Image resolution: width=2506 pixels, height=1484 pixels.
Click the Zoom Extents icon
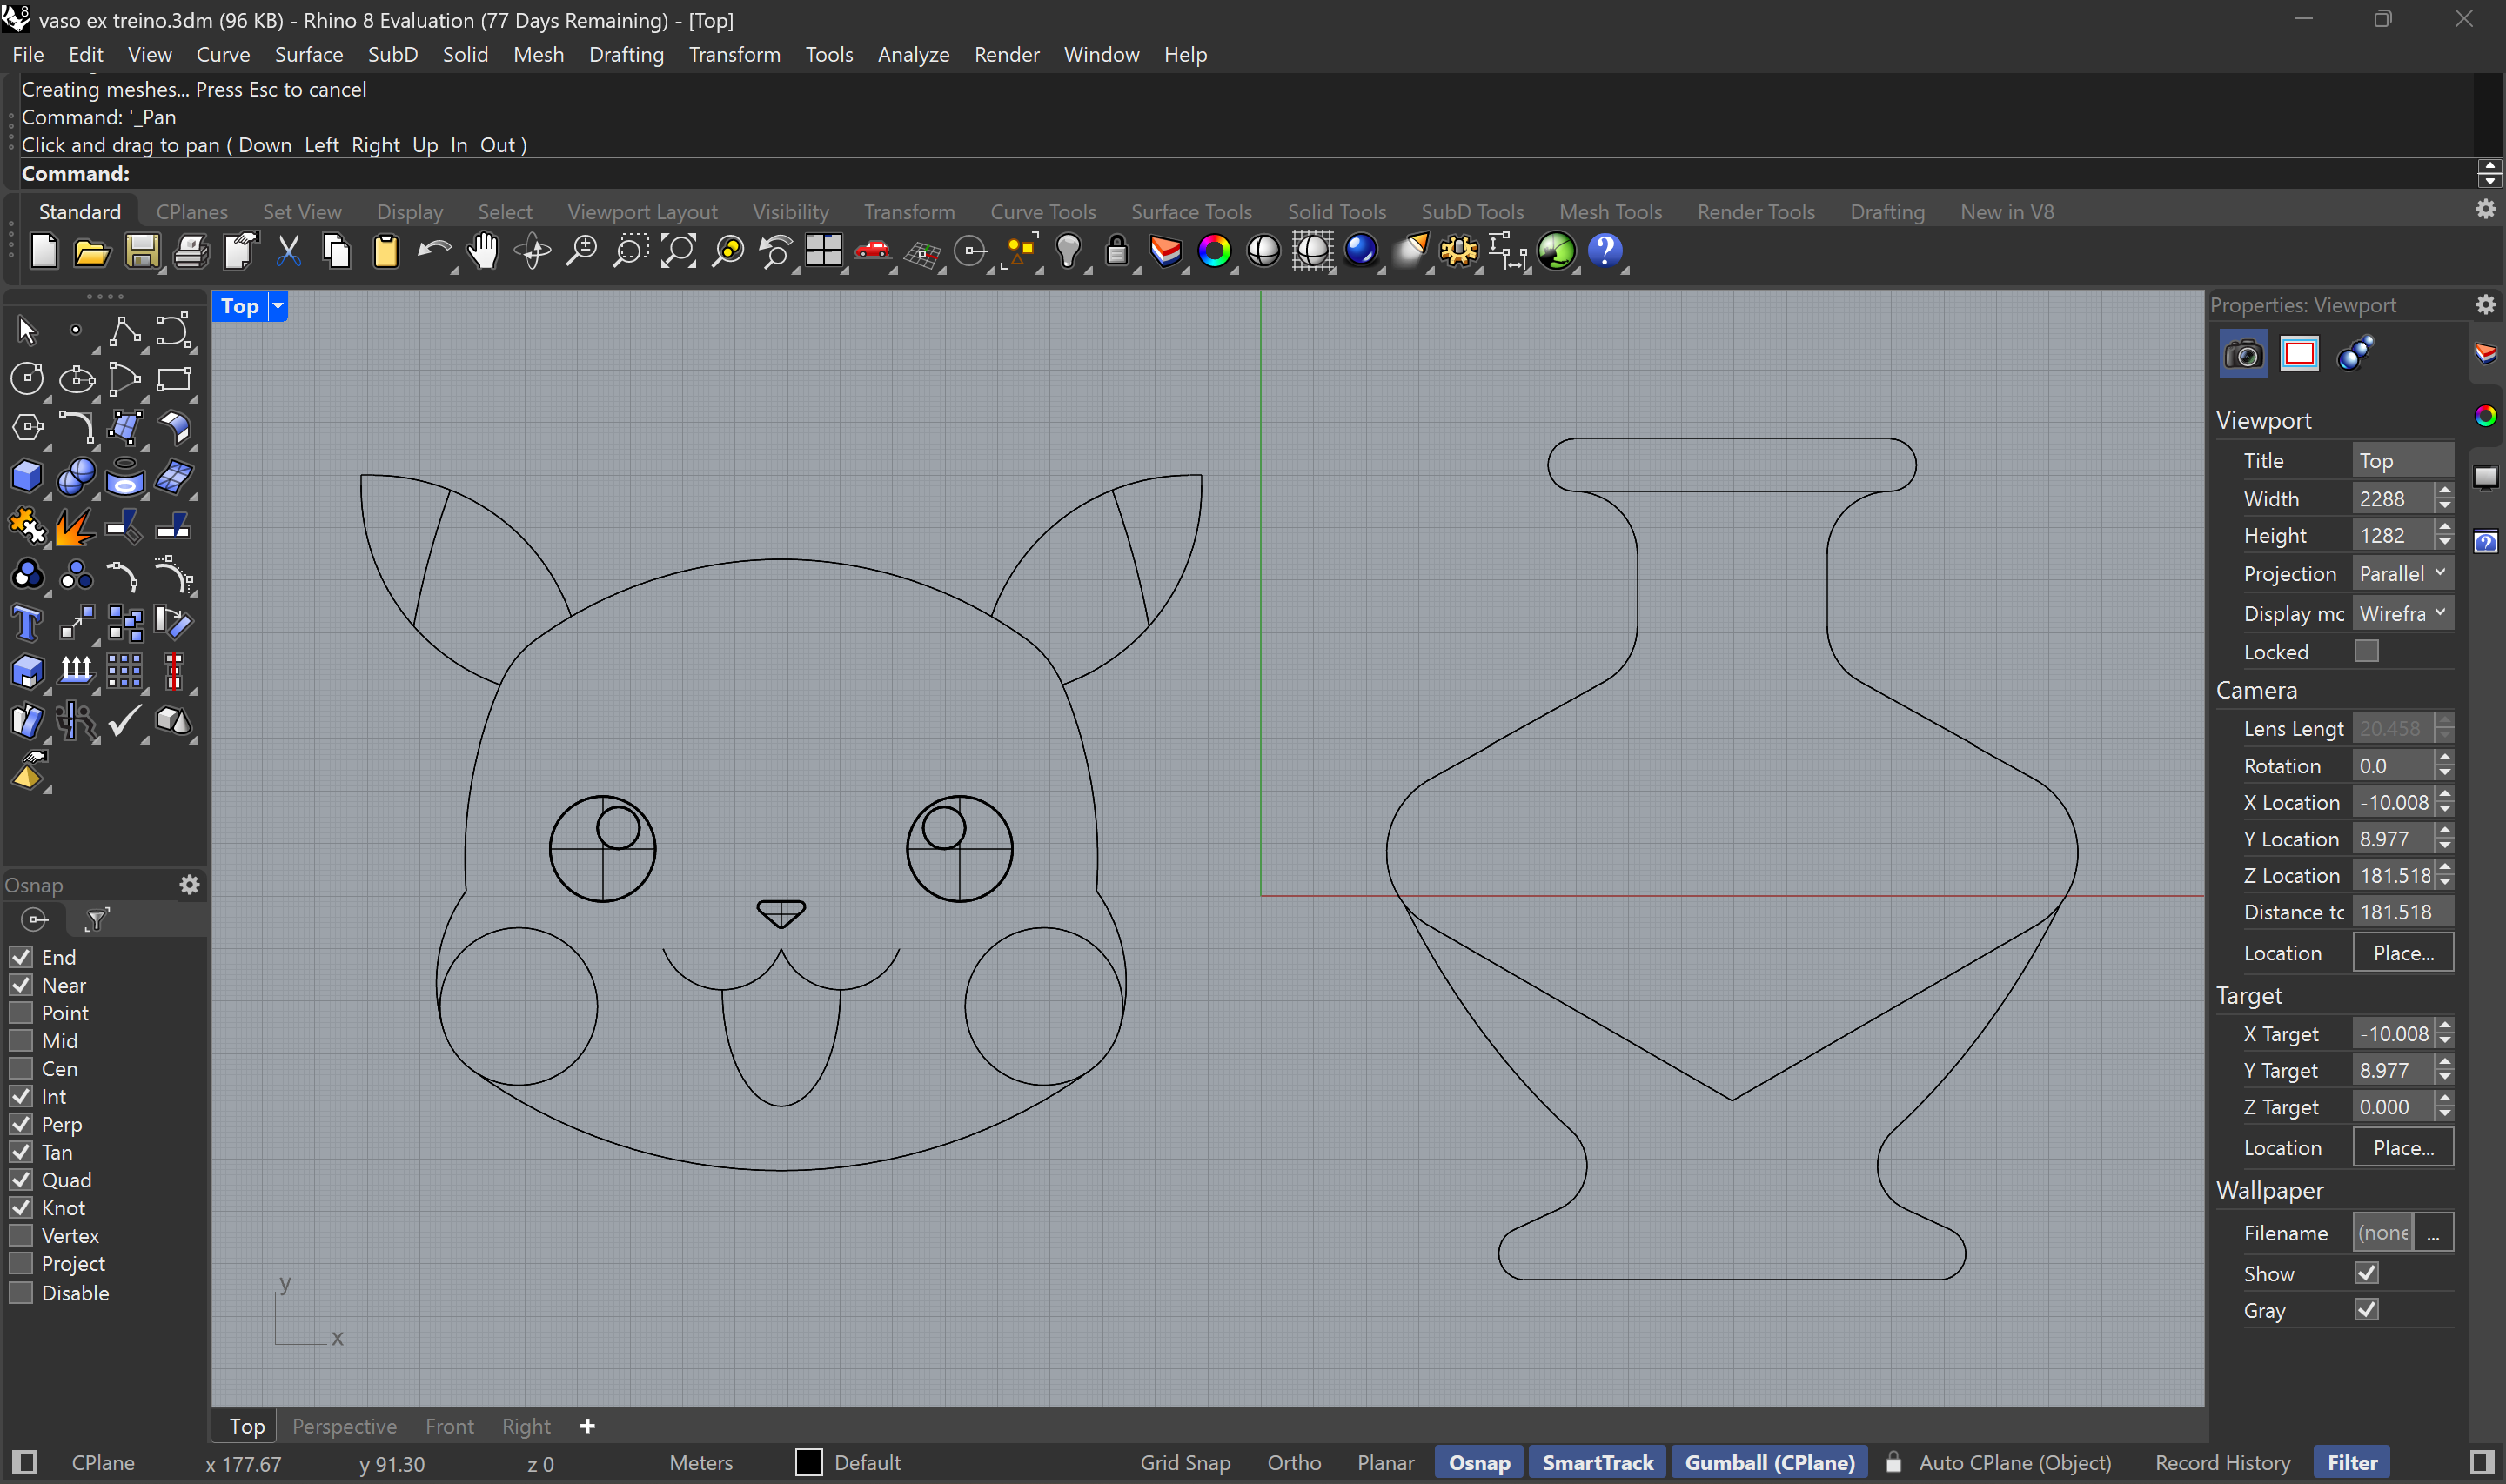coord(679,251)
